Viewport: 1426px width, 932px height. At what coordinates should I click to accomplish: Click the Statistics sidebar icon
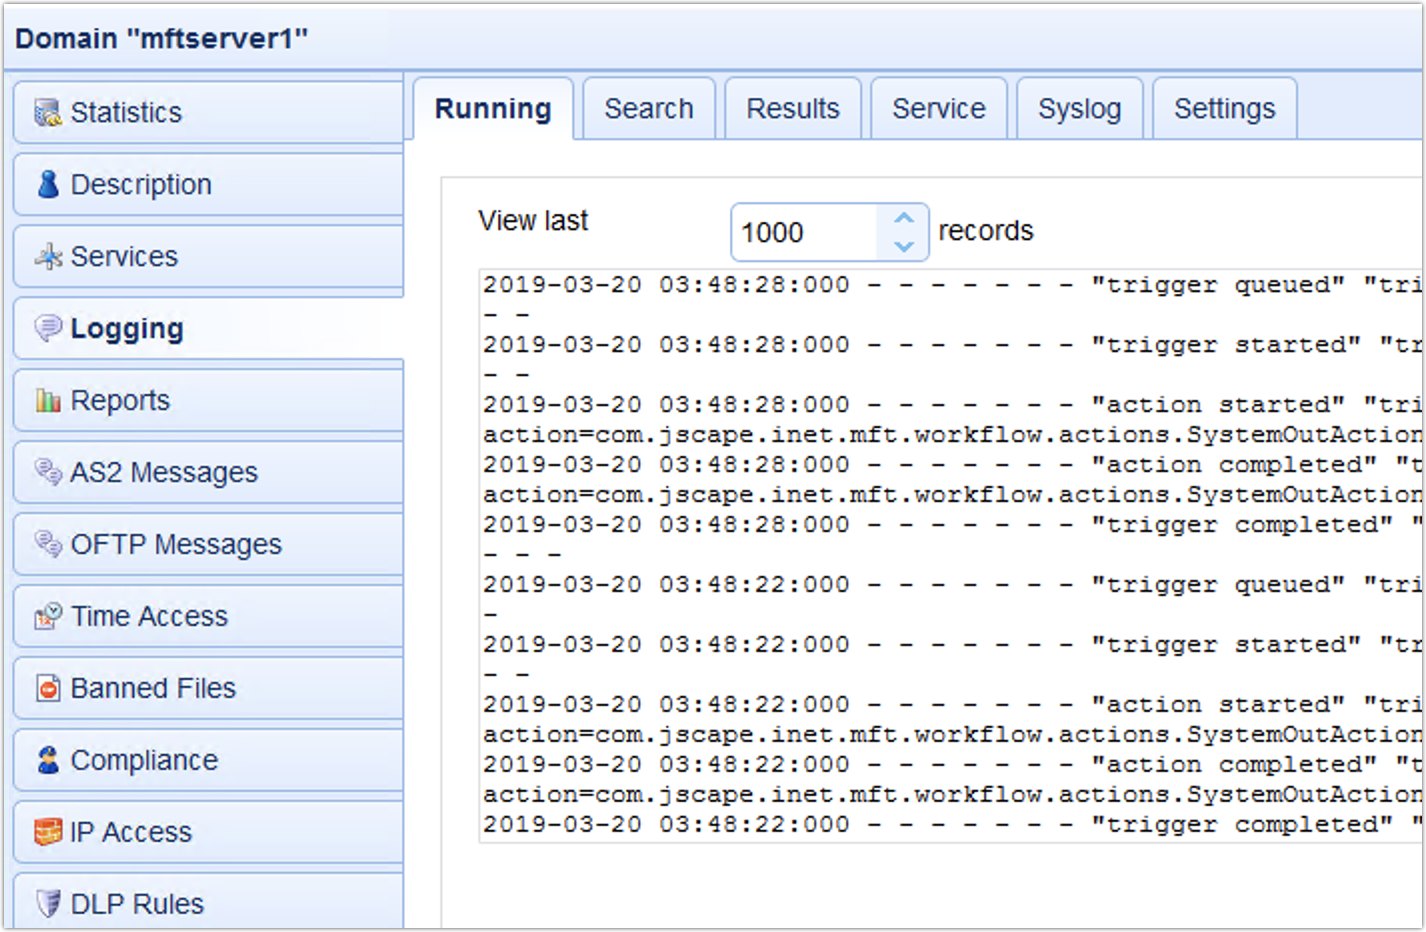[47, 113]
